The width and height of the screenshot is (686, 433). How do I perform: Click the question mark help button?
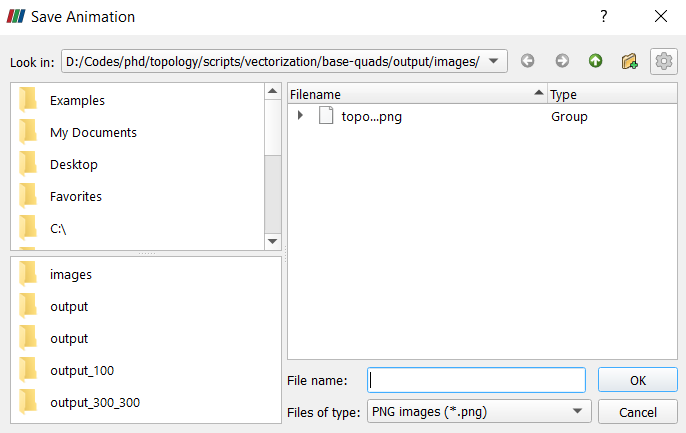[x=603, y=17]
